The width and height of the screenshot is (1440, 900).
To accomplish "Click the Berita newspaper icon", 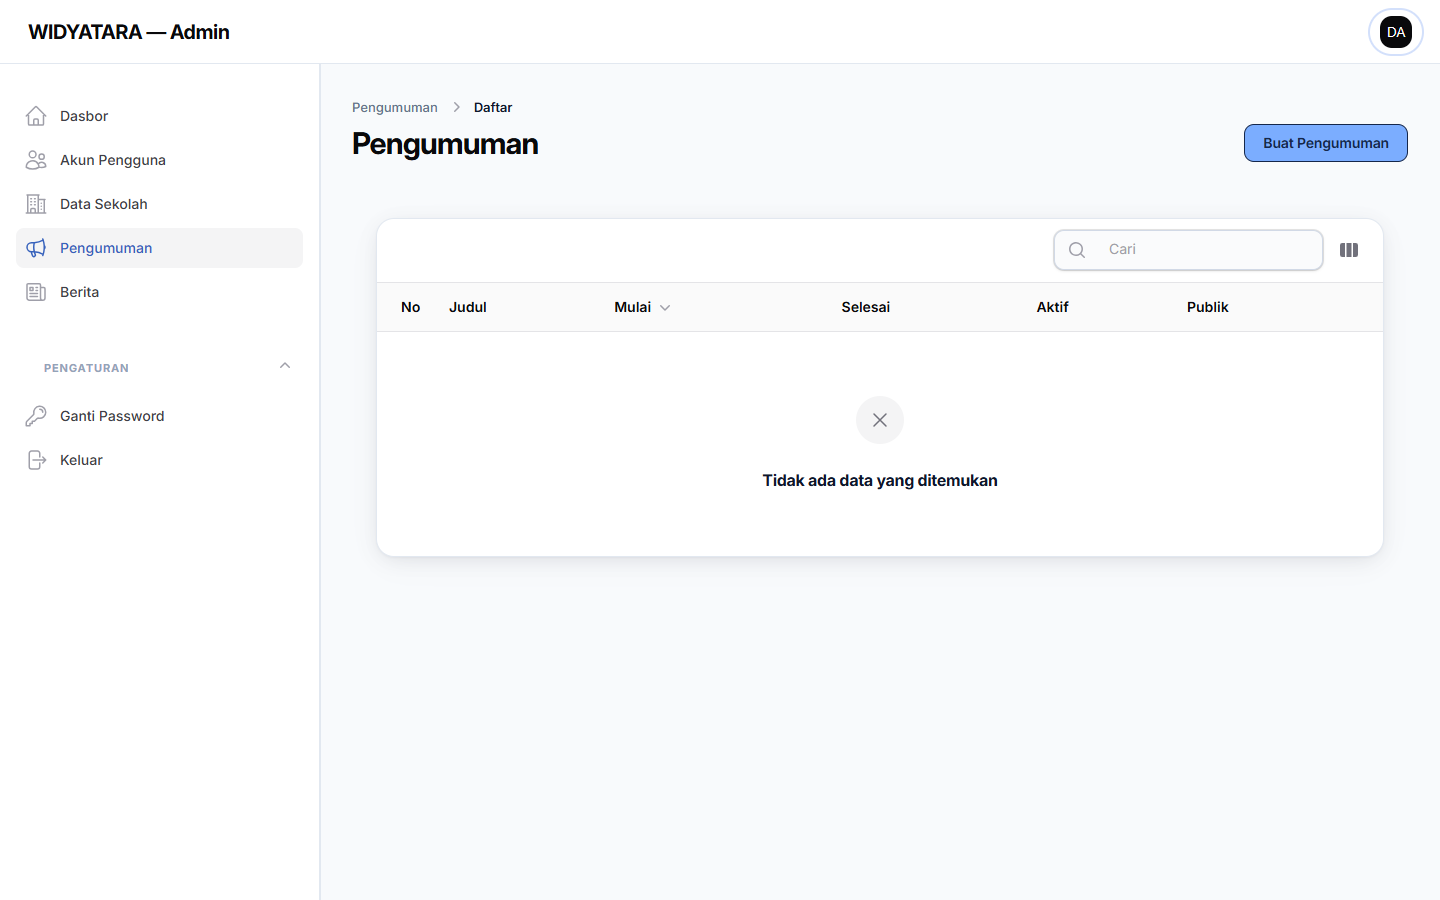I will pyautogui.click(x=36, y=292).
